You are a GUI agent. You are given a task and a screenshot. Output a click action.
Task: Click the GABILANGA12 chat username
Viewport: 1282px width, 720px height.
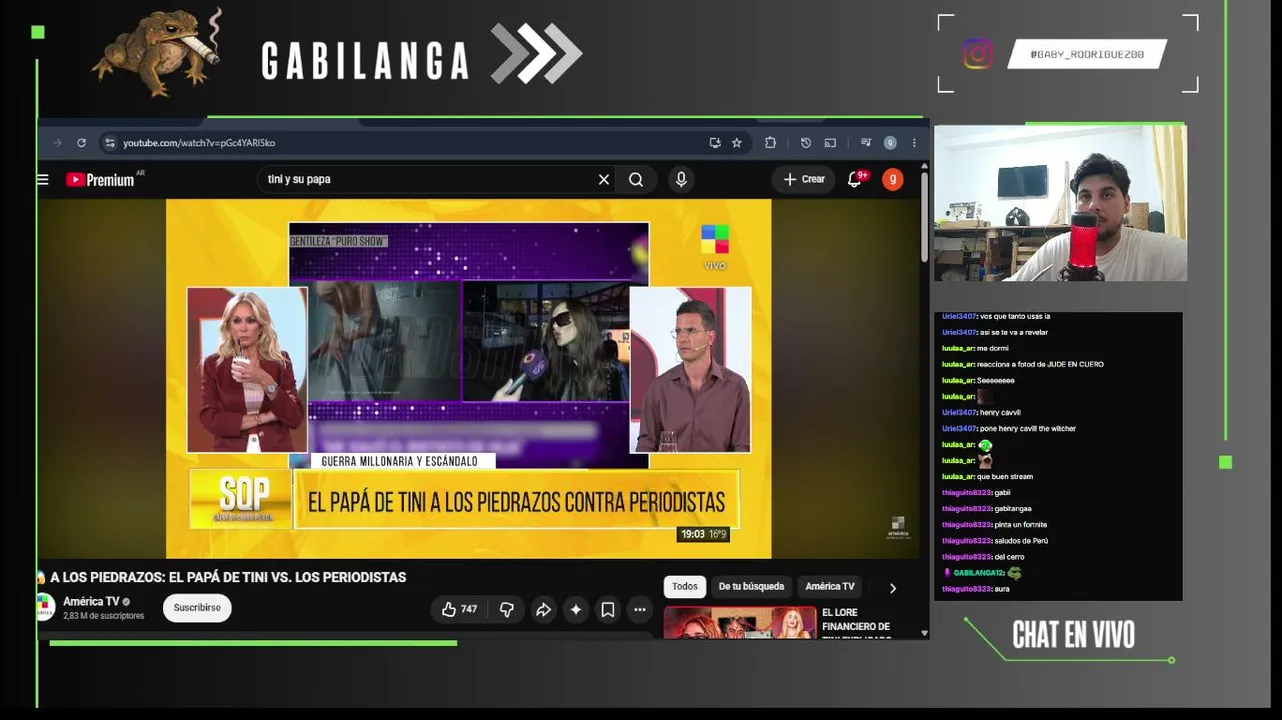click(978, 573)
